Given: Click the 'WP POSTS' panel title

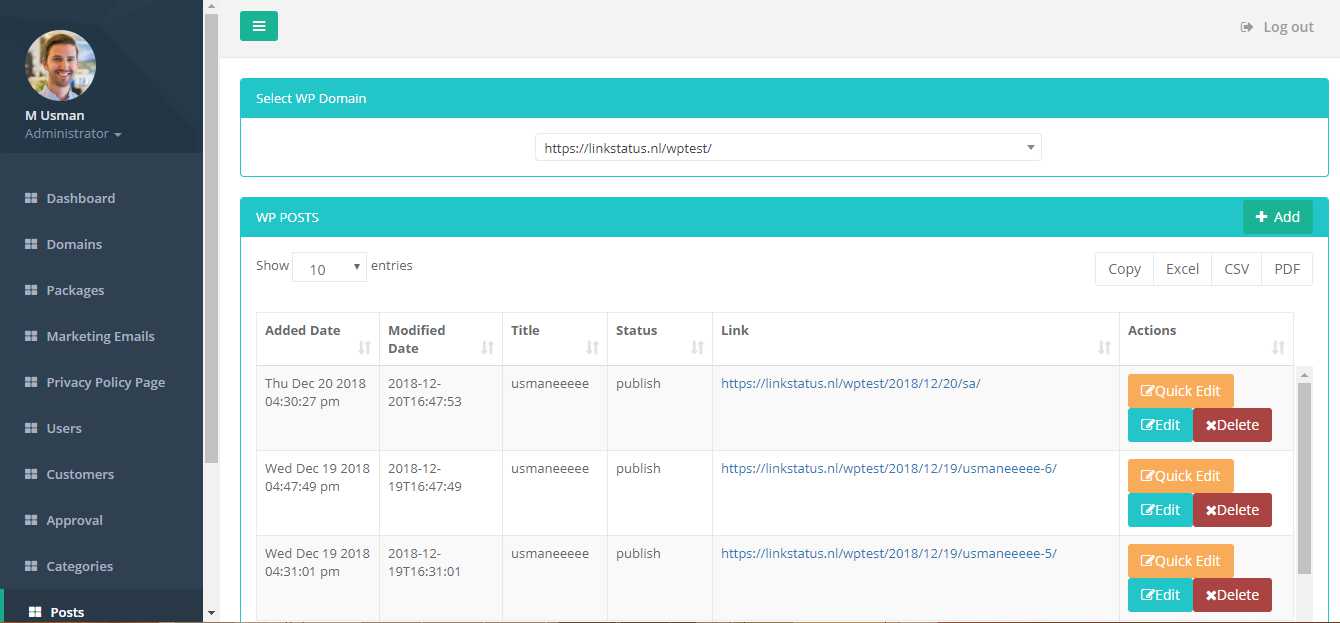Looking at the screenshot, I should [x=288, y=218].
